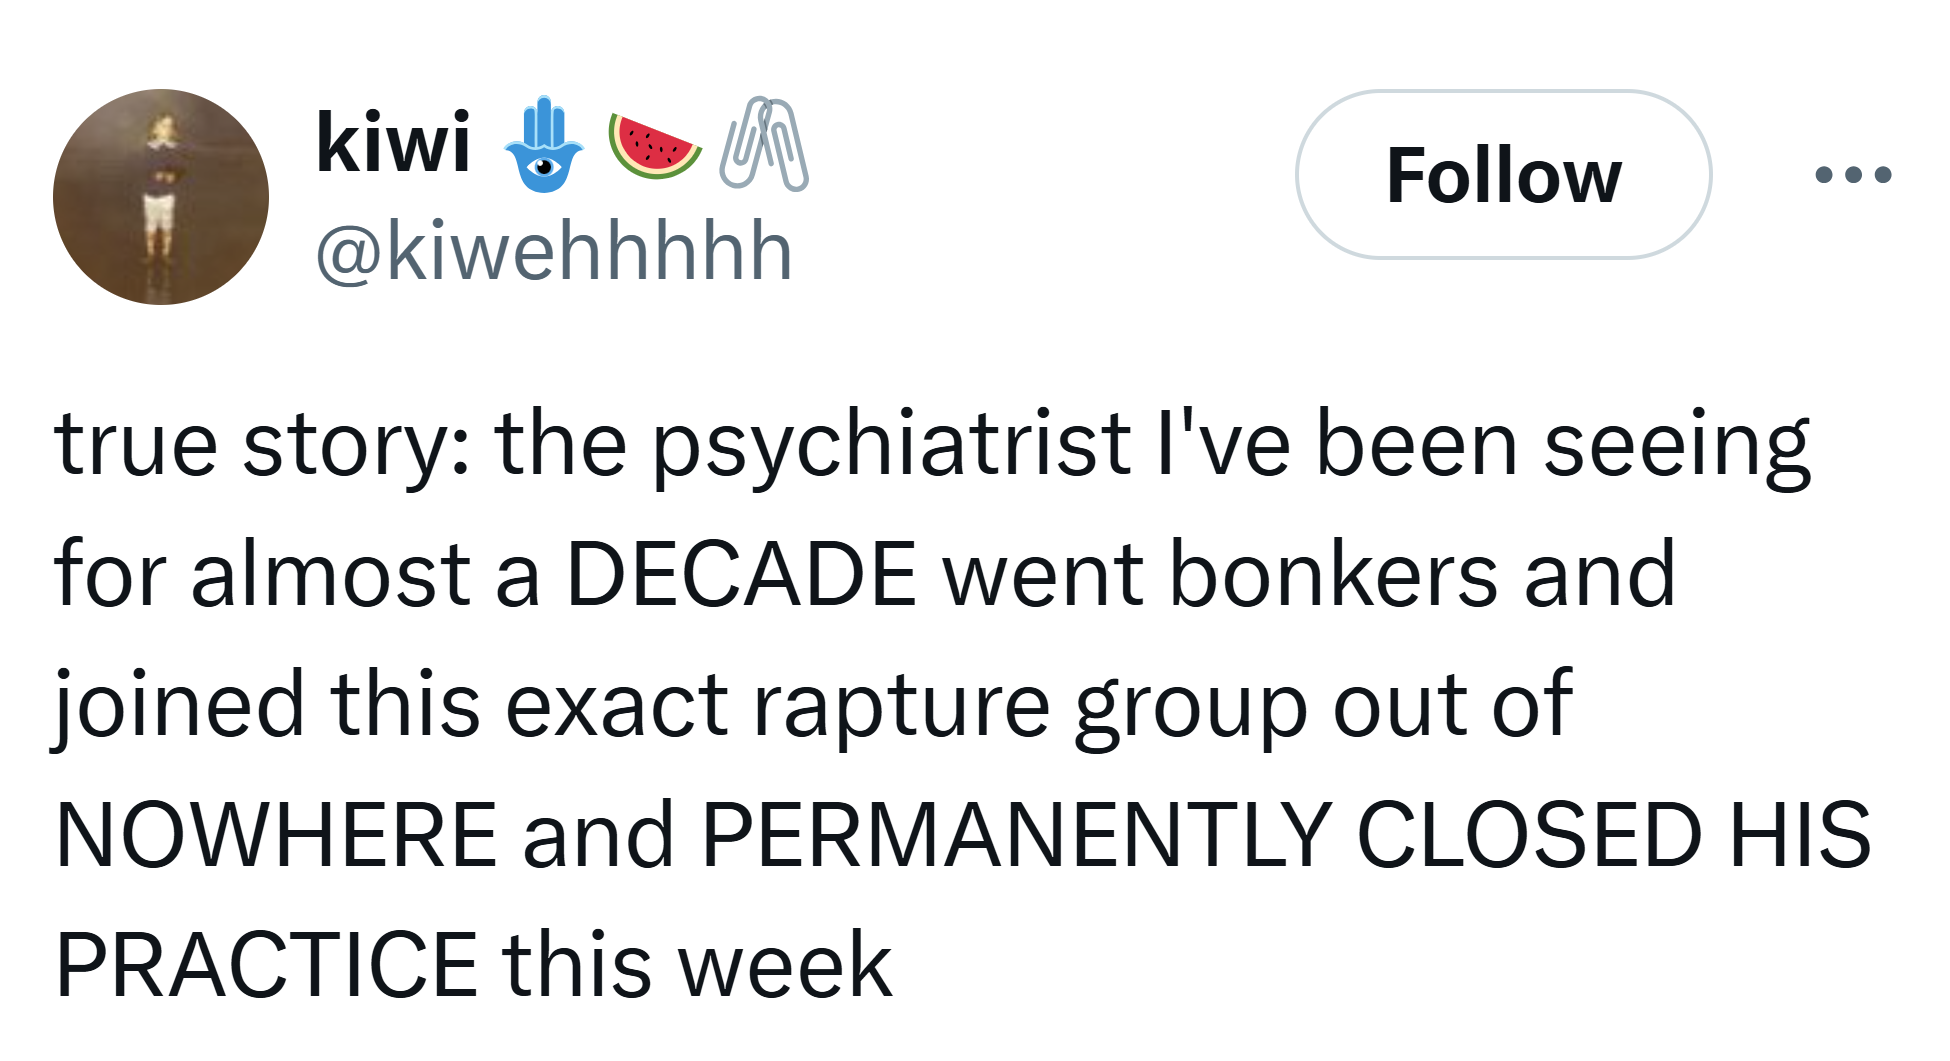The image size is (1950, 1061).
Task: Click the word "bonkers" in the tweet
Action: 1333,574
